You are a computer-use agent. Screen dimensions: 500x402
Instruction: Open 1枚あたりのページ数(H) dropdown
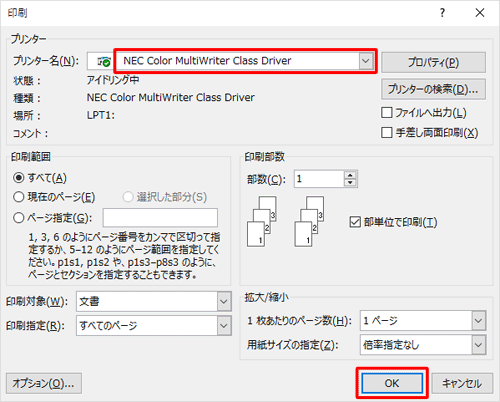click(478, 321)
